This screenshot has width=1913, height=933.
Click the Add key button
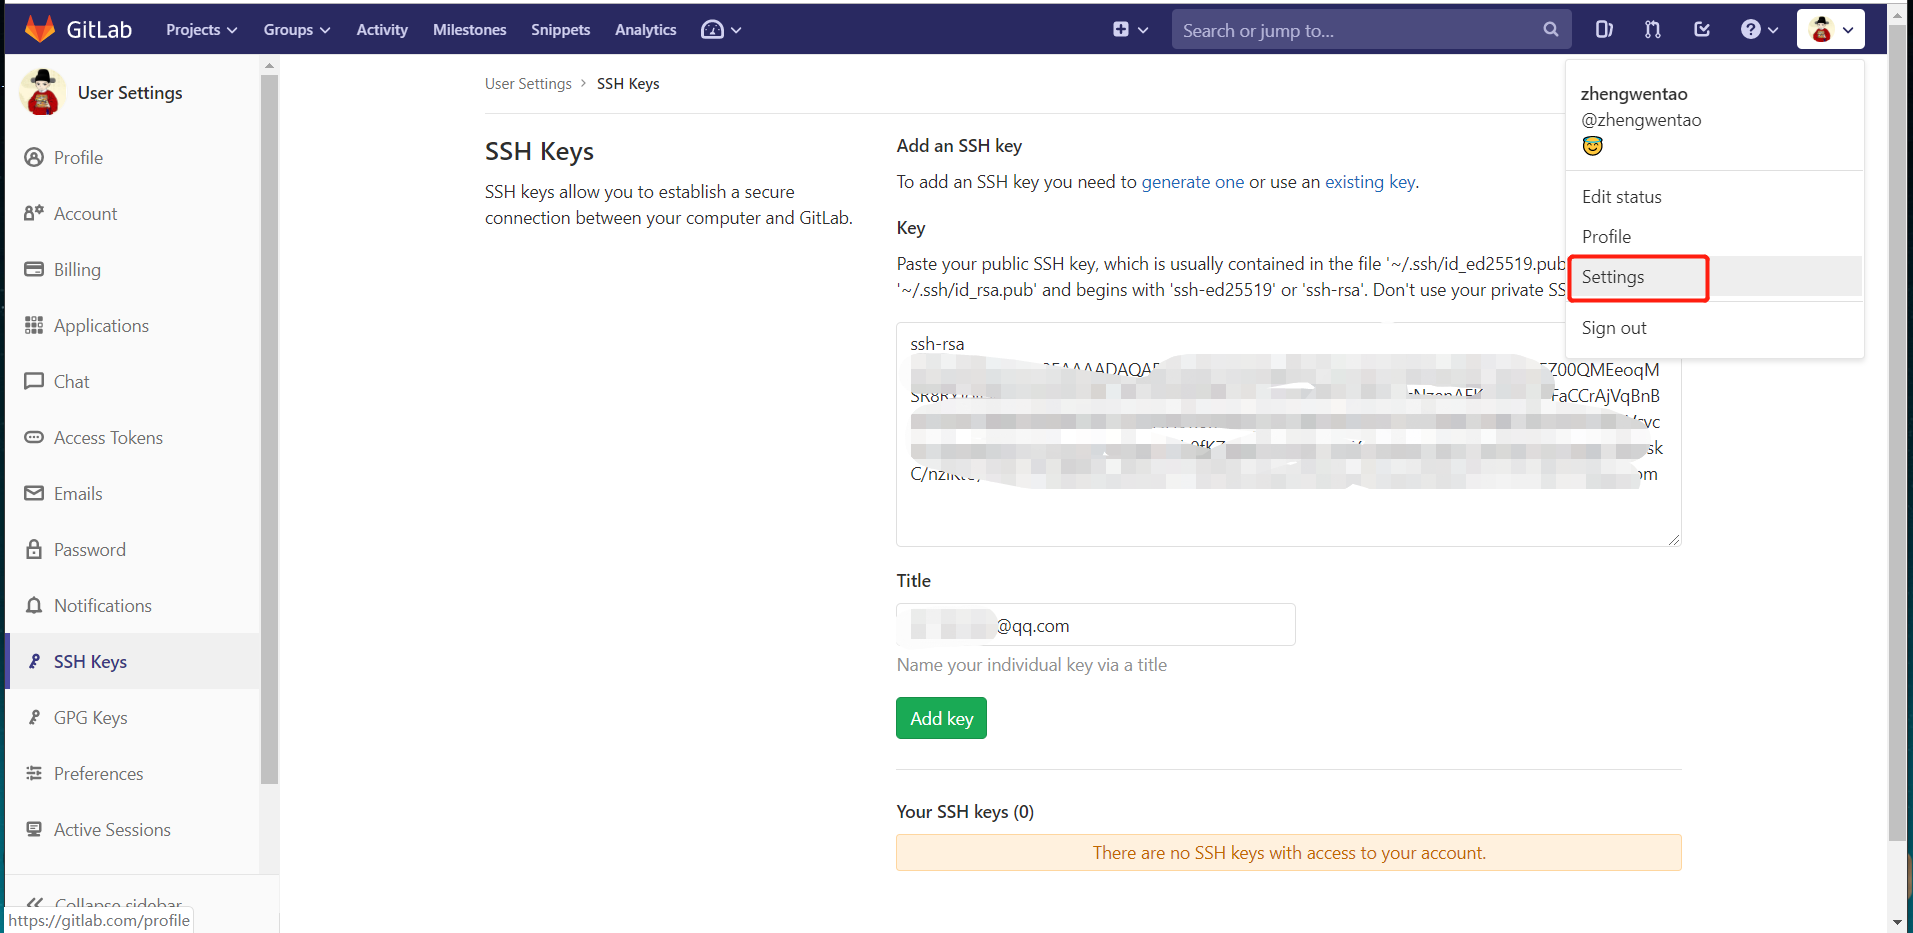point(940,717)
